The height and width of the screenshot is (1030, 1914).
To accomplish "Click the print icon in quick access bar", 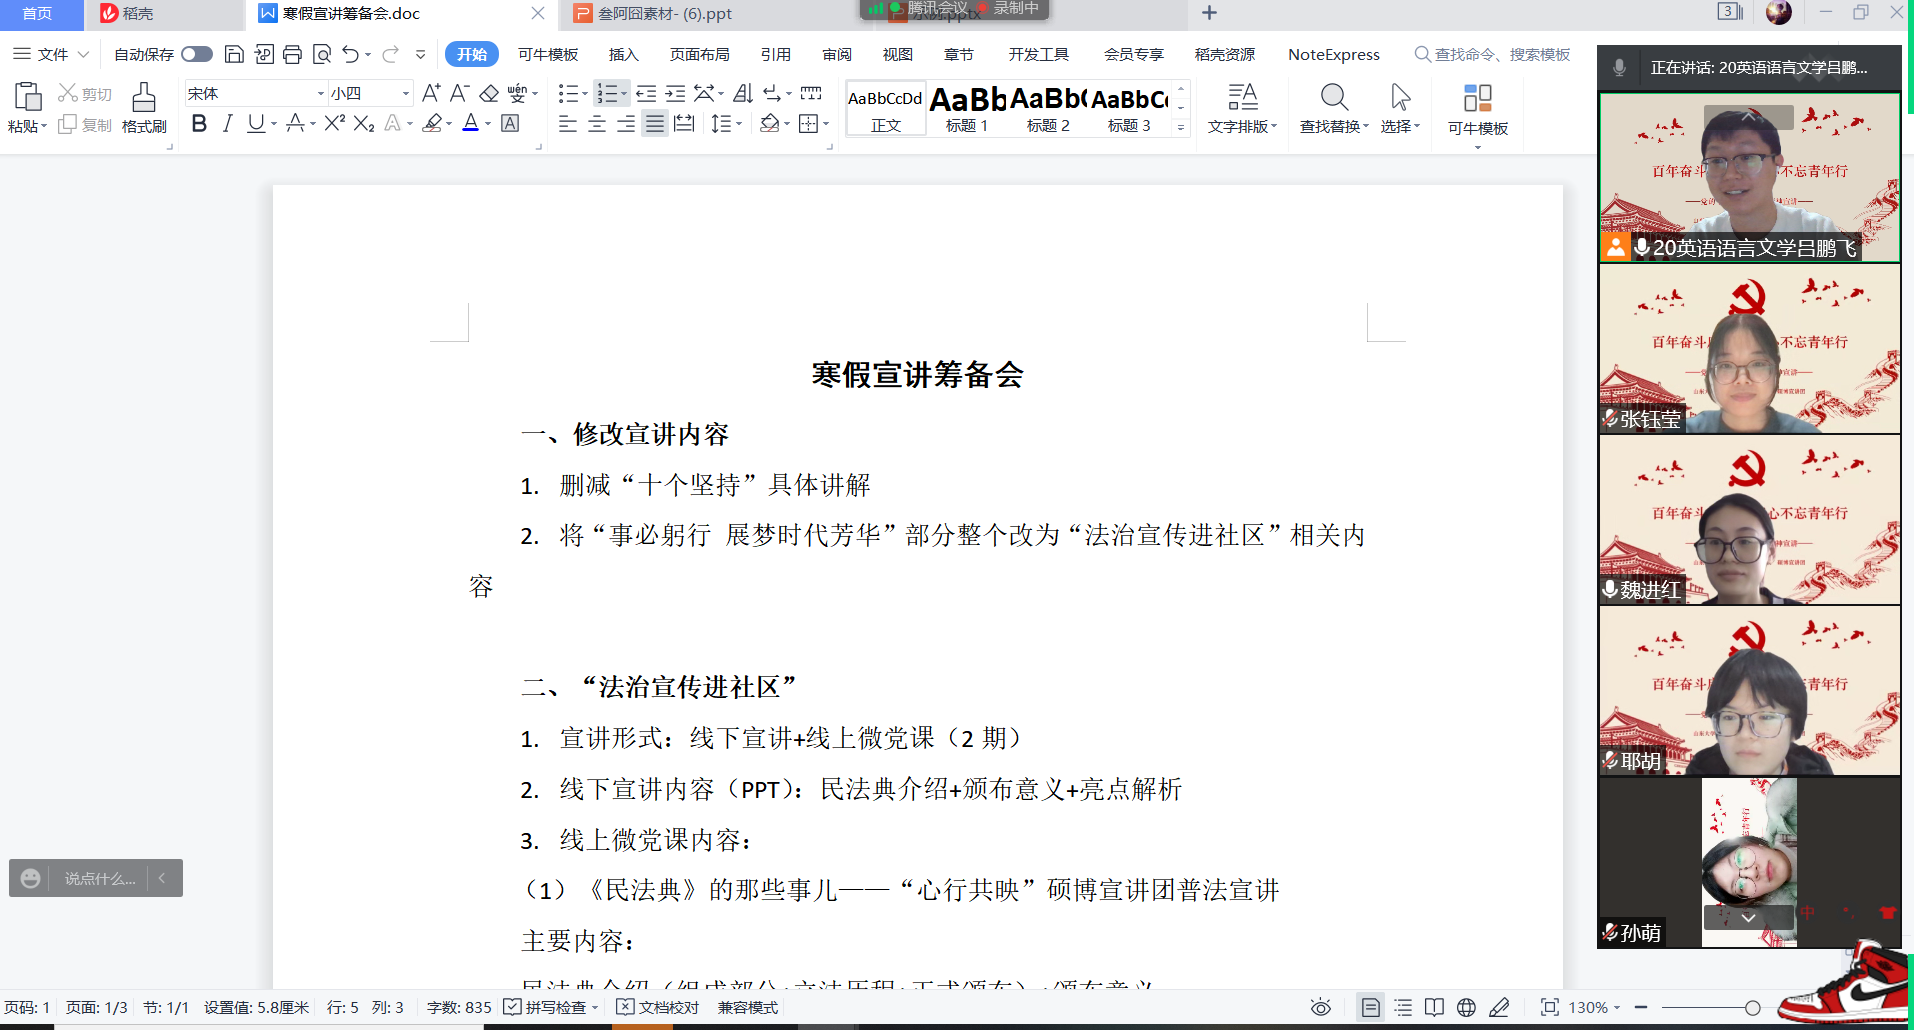I will (292, 54).
